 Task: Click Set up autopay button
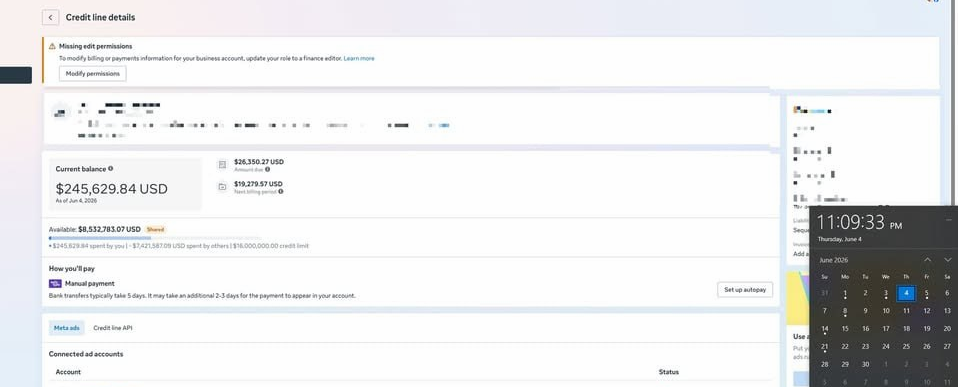click(745, 290)
